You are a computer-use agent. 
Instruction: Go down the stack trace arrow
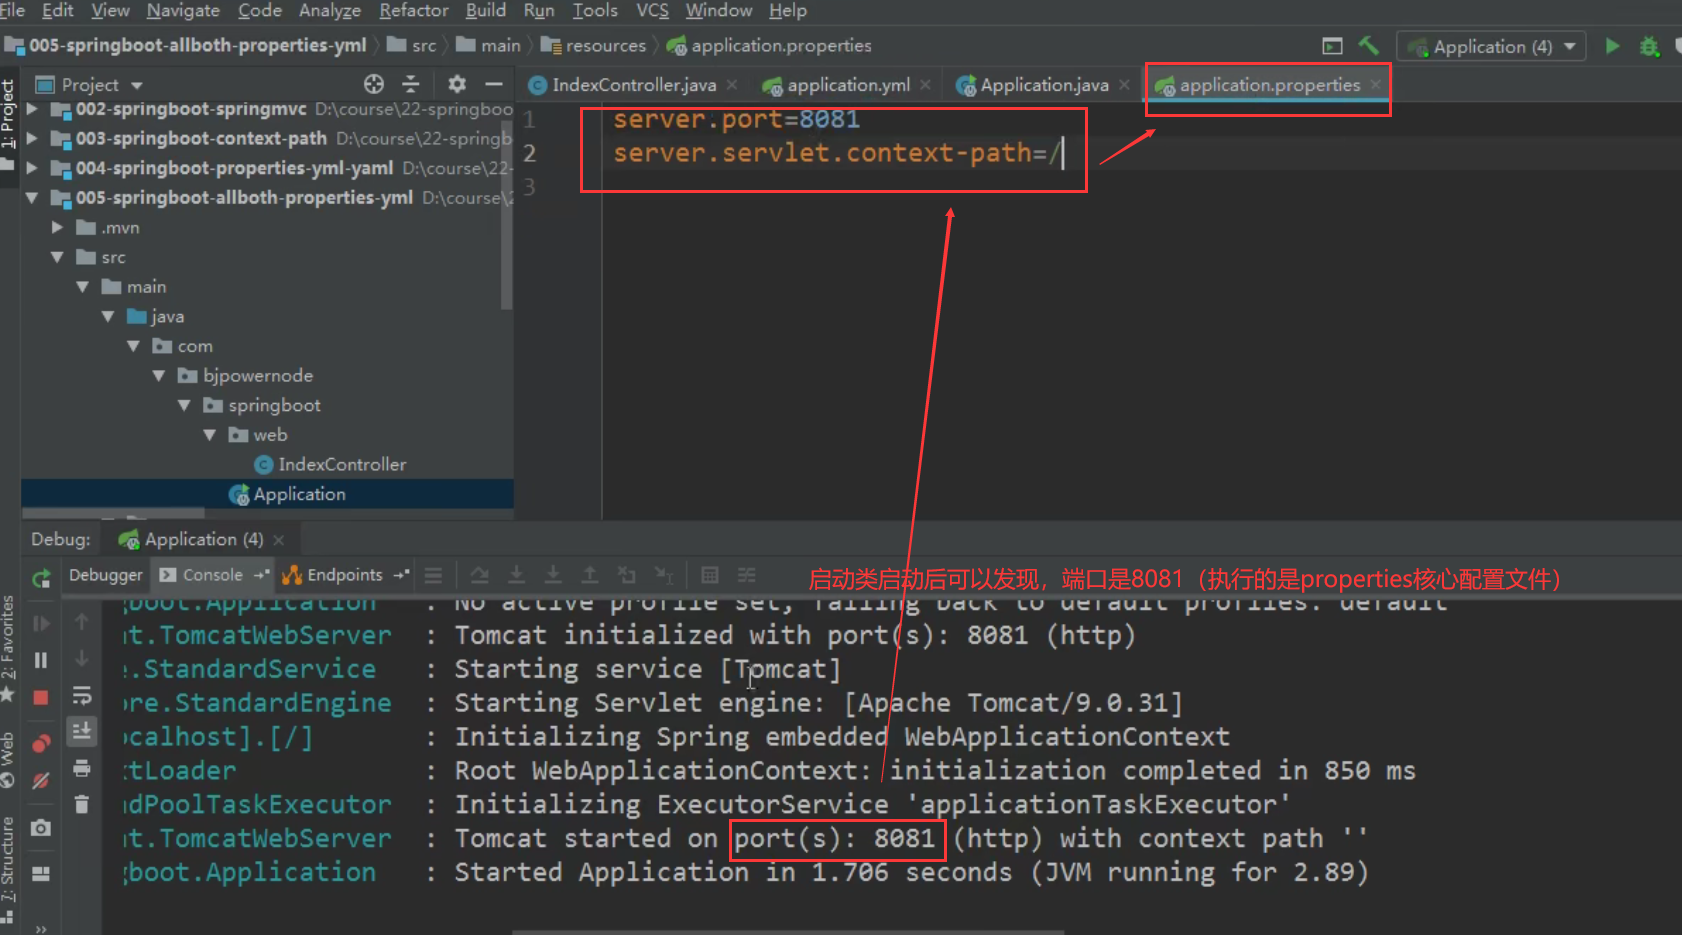click(x=82, y=658)
